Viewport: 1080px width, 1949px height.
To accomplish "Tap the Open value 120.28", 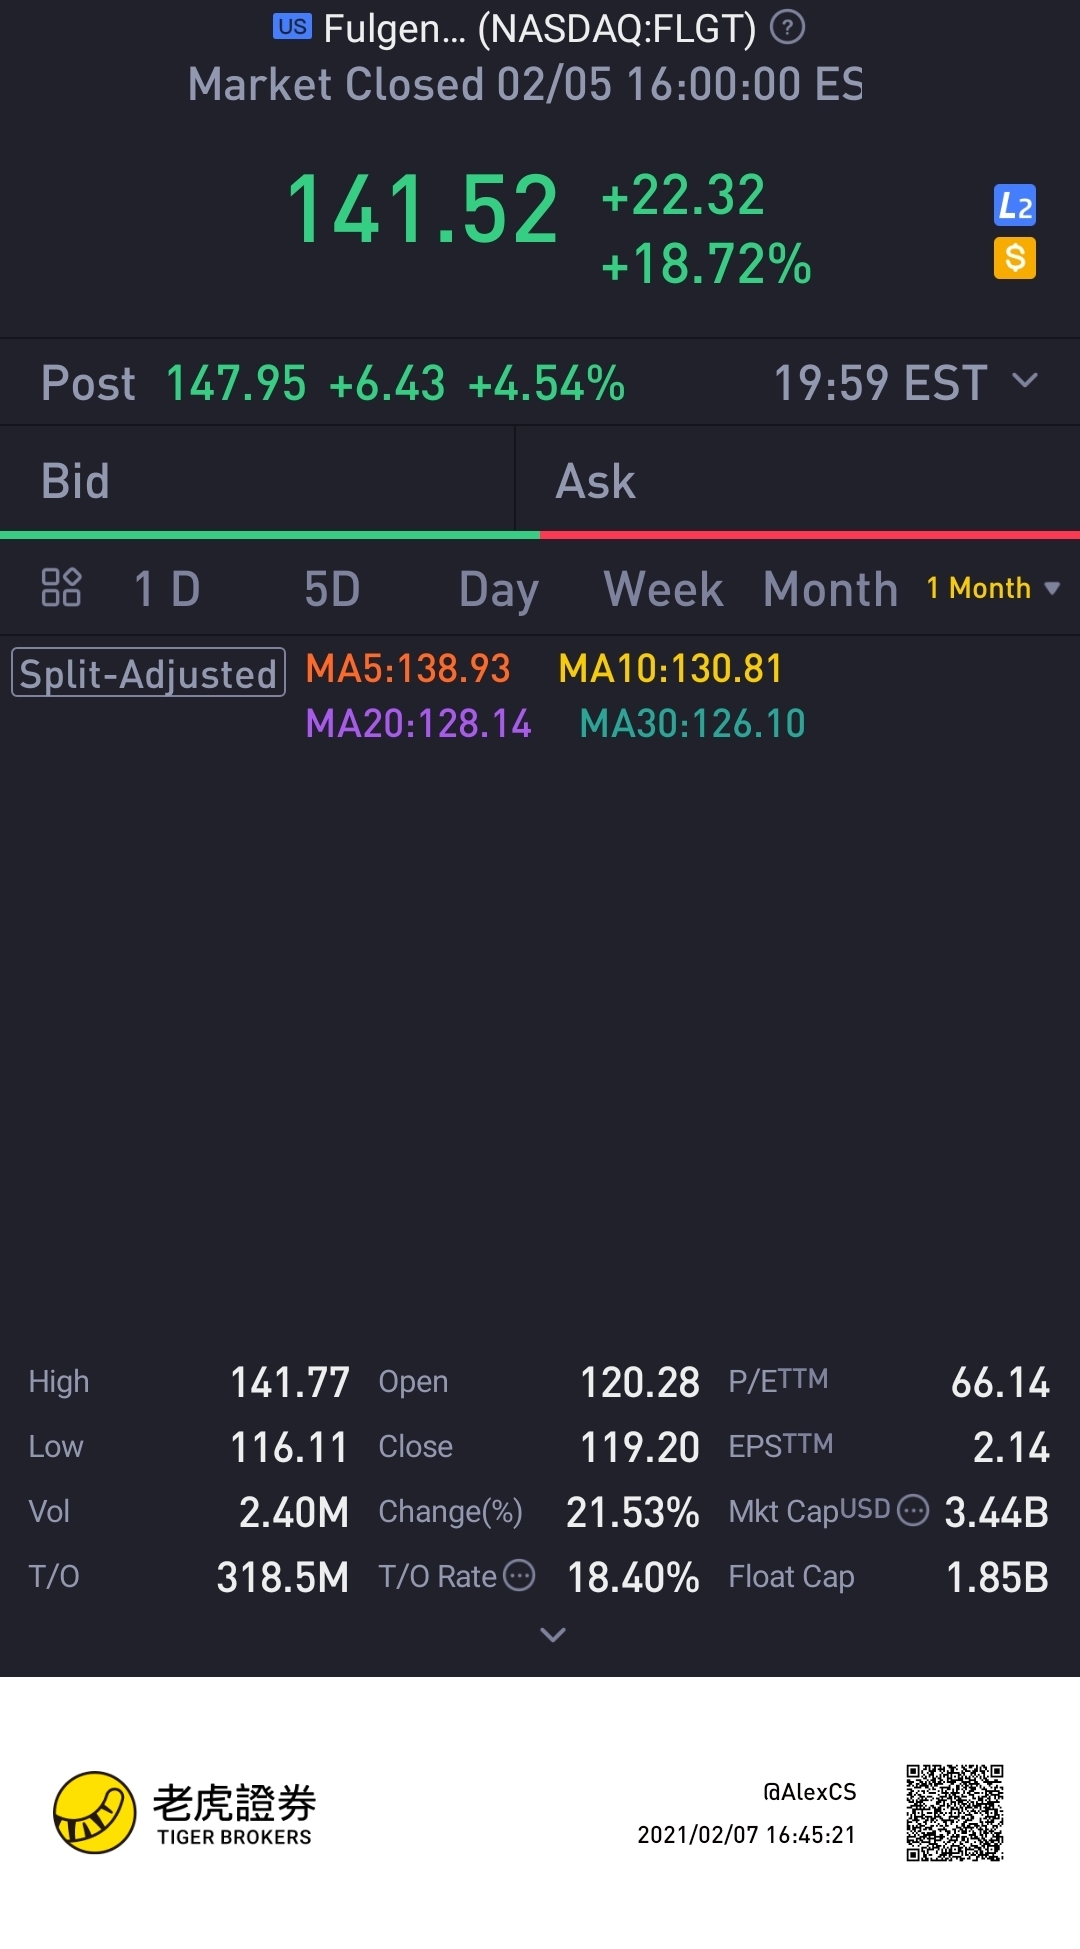I will tap(640, 1383).
